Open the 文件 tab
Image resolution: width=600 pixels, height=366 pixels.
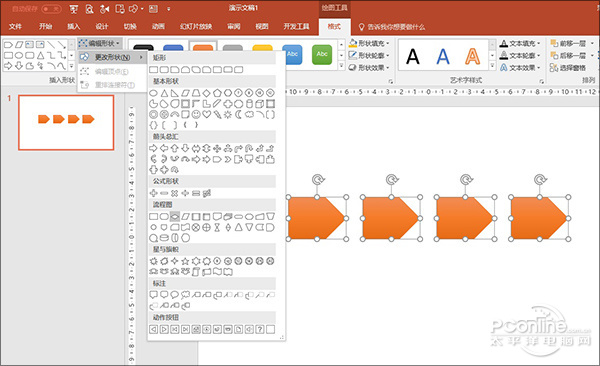tap(15, 26)
